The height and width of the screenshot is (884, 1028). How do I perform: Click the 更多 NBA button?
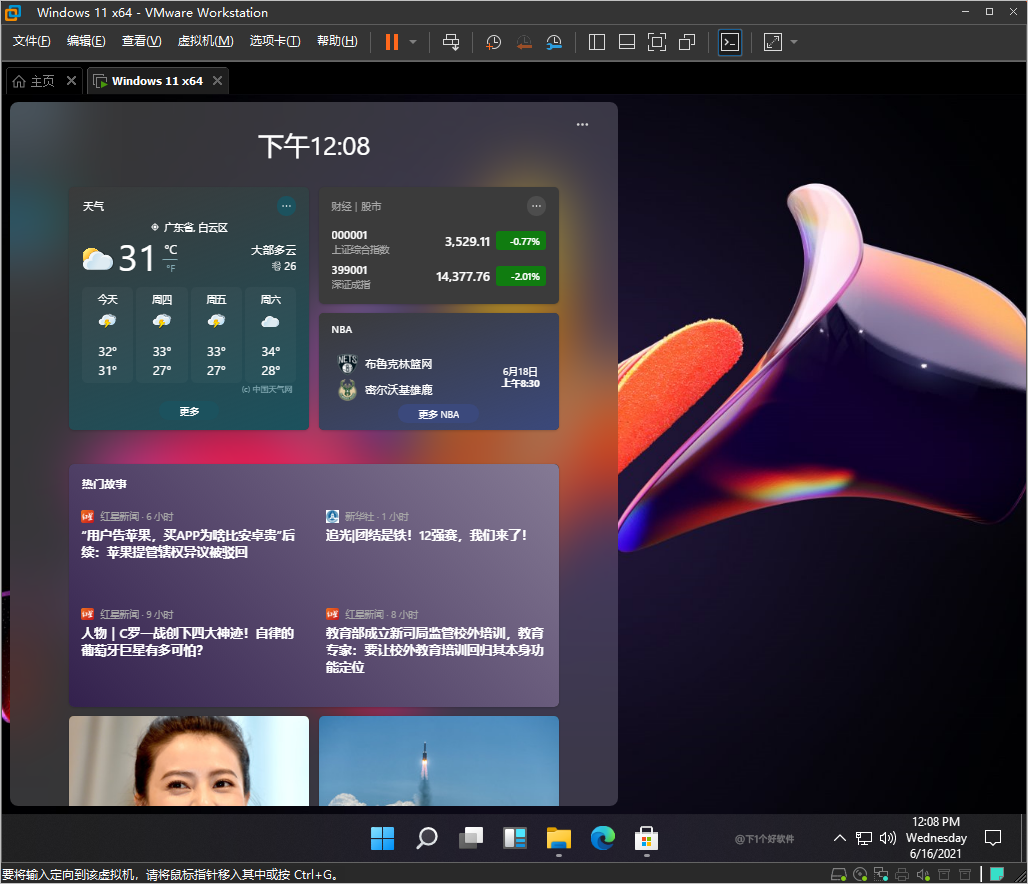coord(438,413)
